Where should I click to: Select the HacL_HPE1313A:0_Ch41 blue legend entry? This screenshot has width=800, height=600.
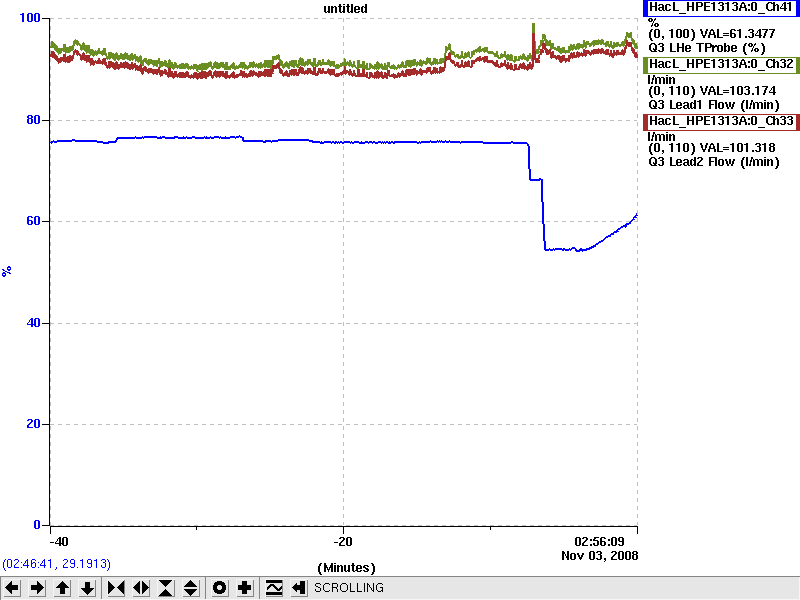click(721, 7)
